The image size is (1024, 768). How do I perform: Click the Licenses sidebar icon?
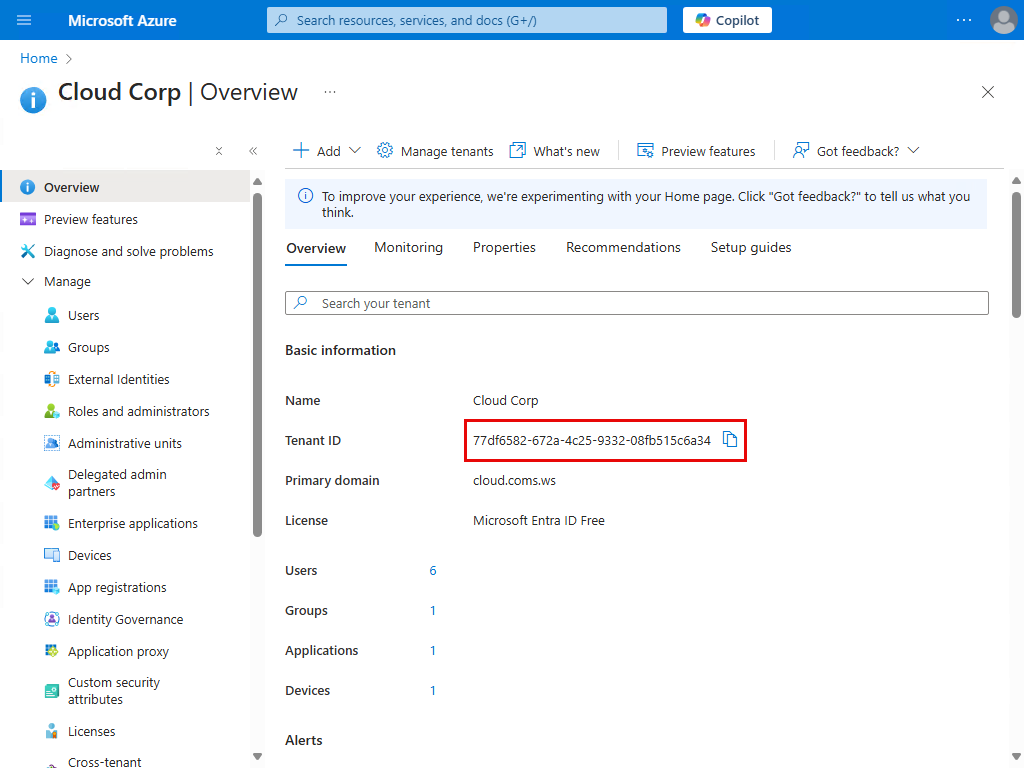pos(52,731)
